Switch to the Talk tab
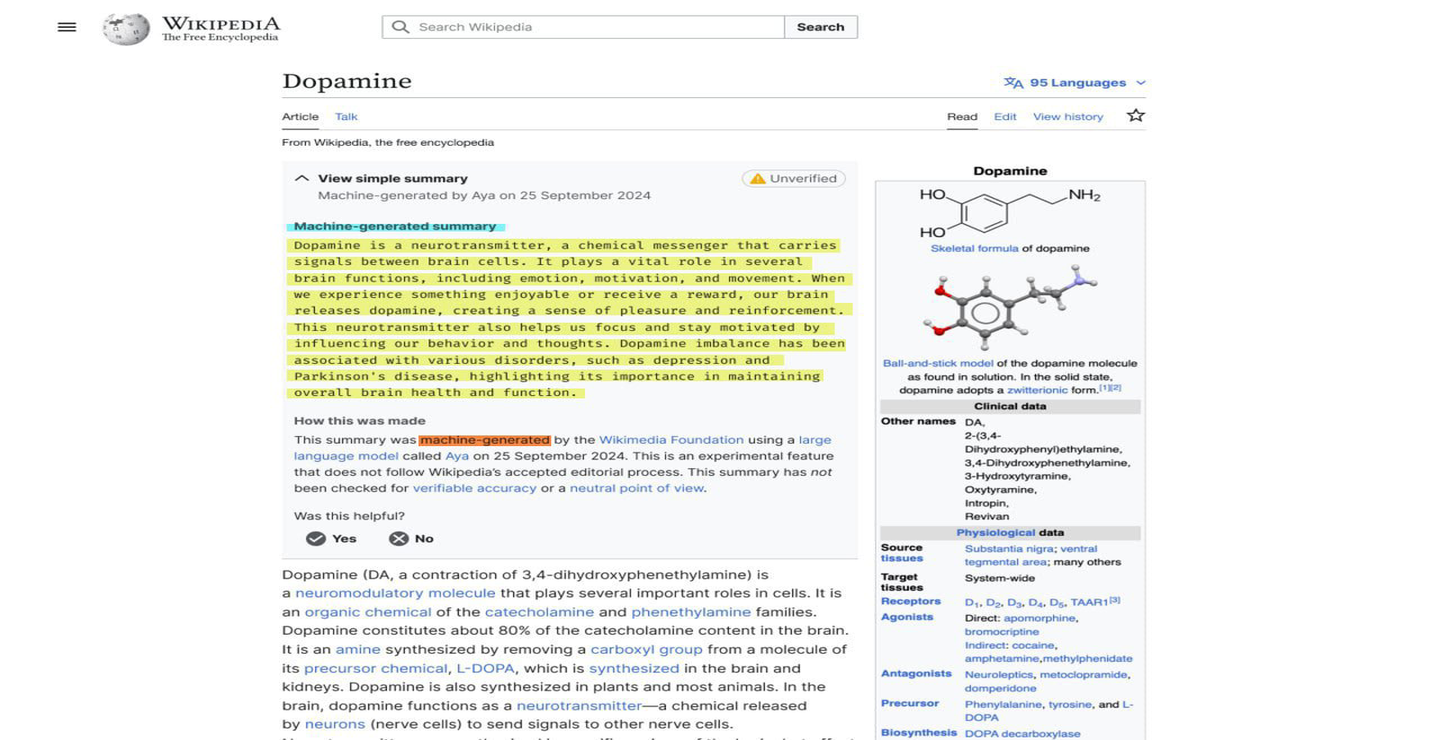 [x=346, y=117]
